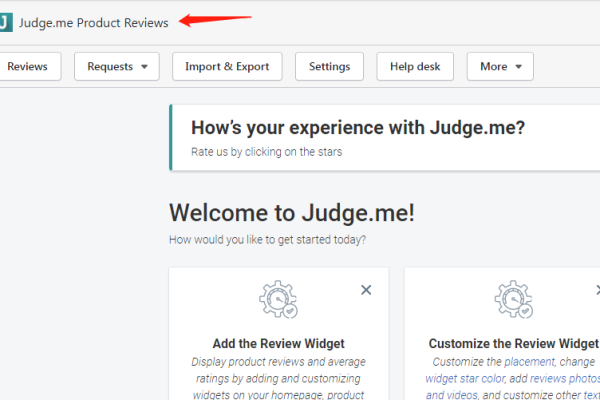Click the Rate us by clicking on the stars text
600x400 pixels.
[267, 152]
